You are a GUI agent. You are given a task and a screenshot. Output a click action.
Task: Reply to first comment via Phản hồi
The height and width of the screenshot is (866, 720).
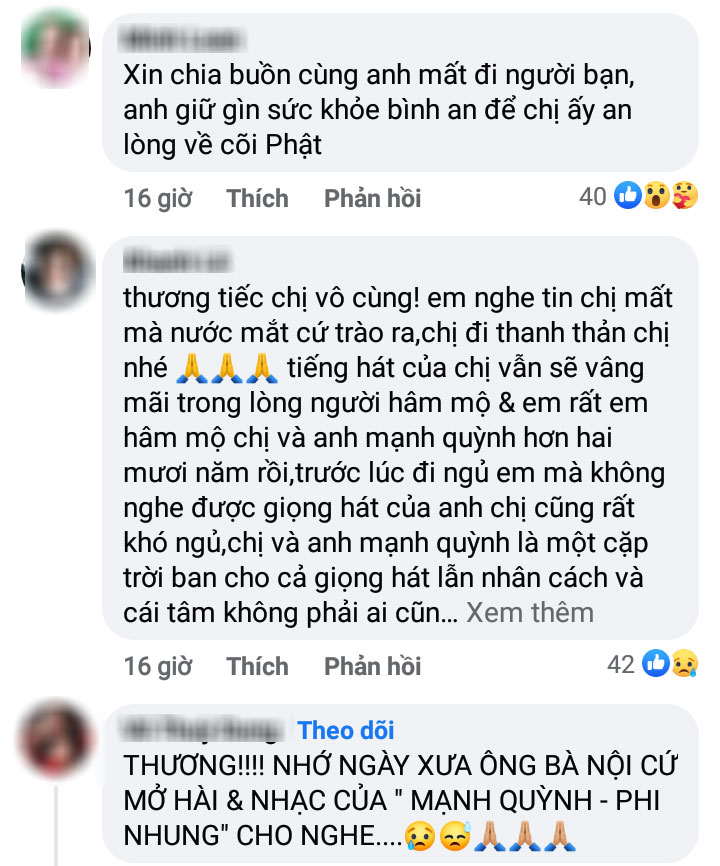pos(372,198)
